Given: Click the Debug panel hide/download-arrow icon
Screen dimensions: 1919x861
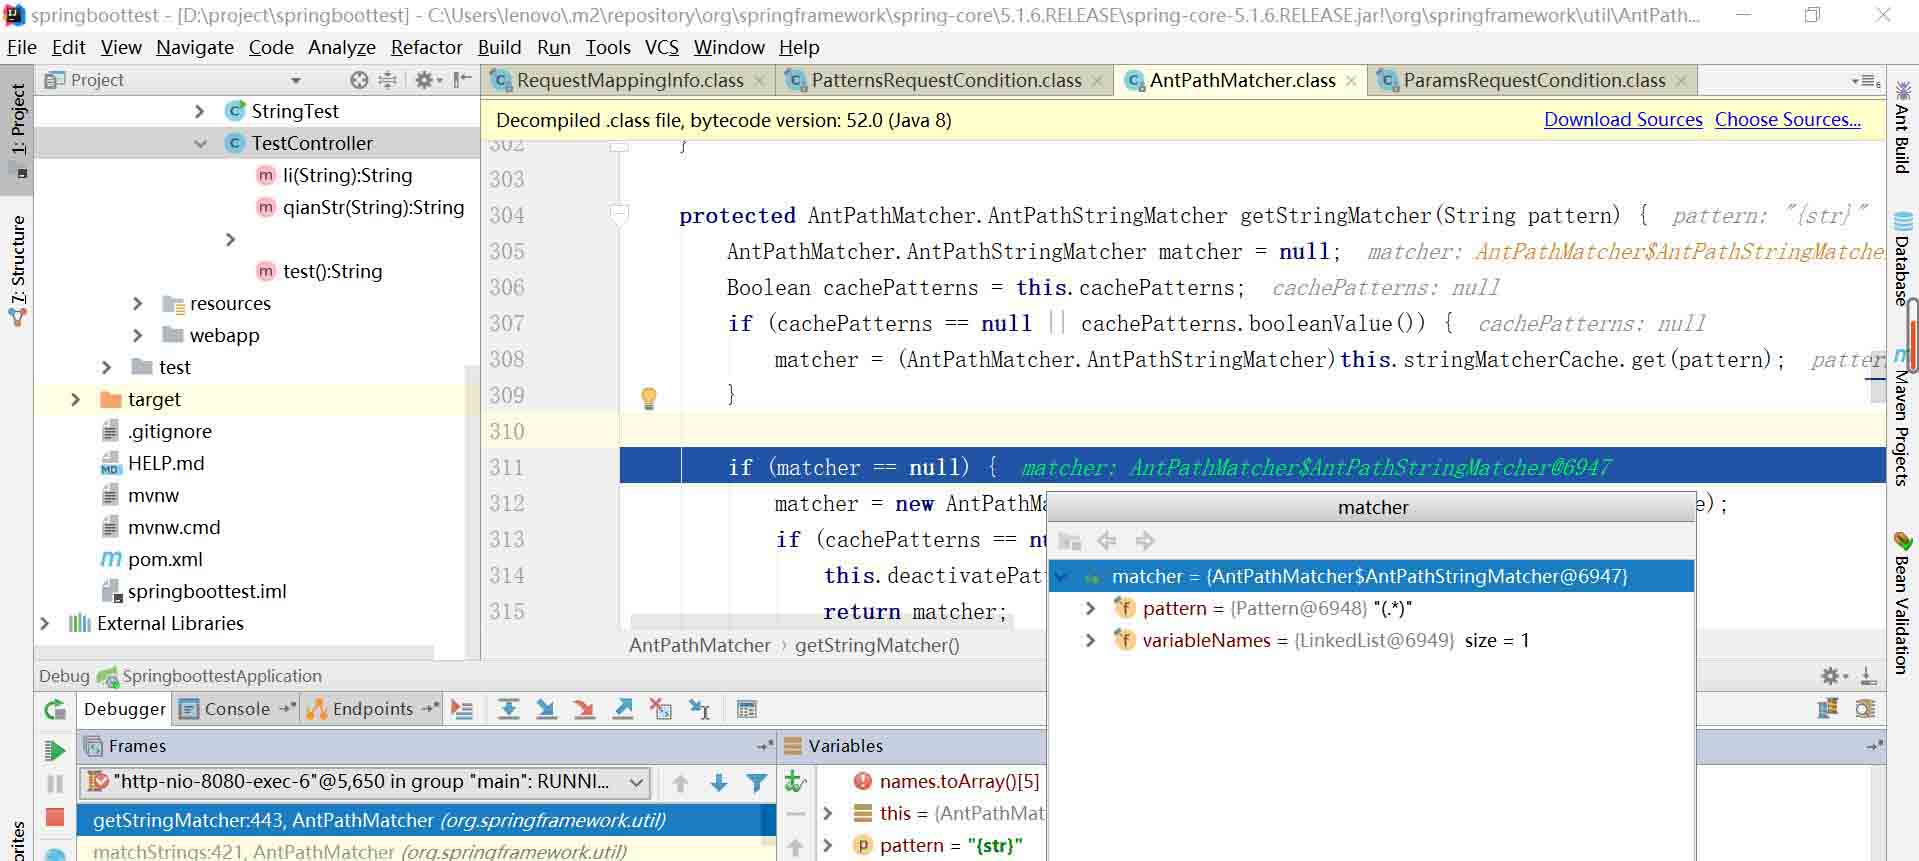Looking at the screenshot, I should [1867, 676].
